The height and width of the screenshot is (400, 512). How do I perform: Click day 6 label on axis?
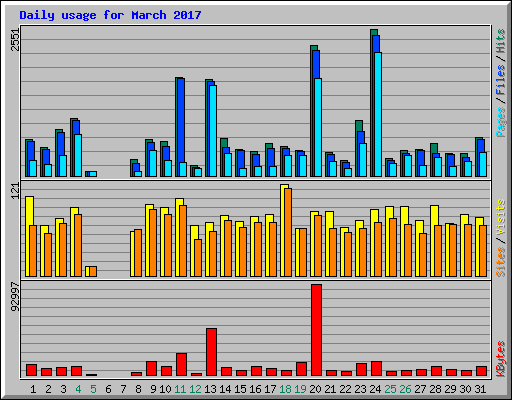pyautogui.click(x=108, y=389)
